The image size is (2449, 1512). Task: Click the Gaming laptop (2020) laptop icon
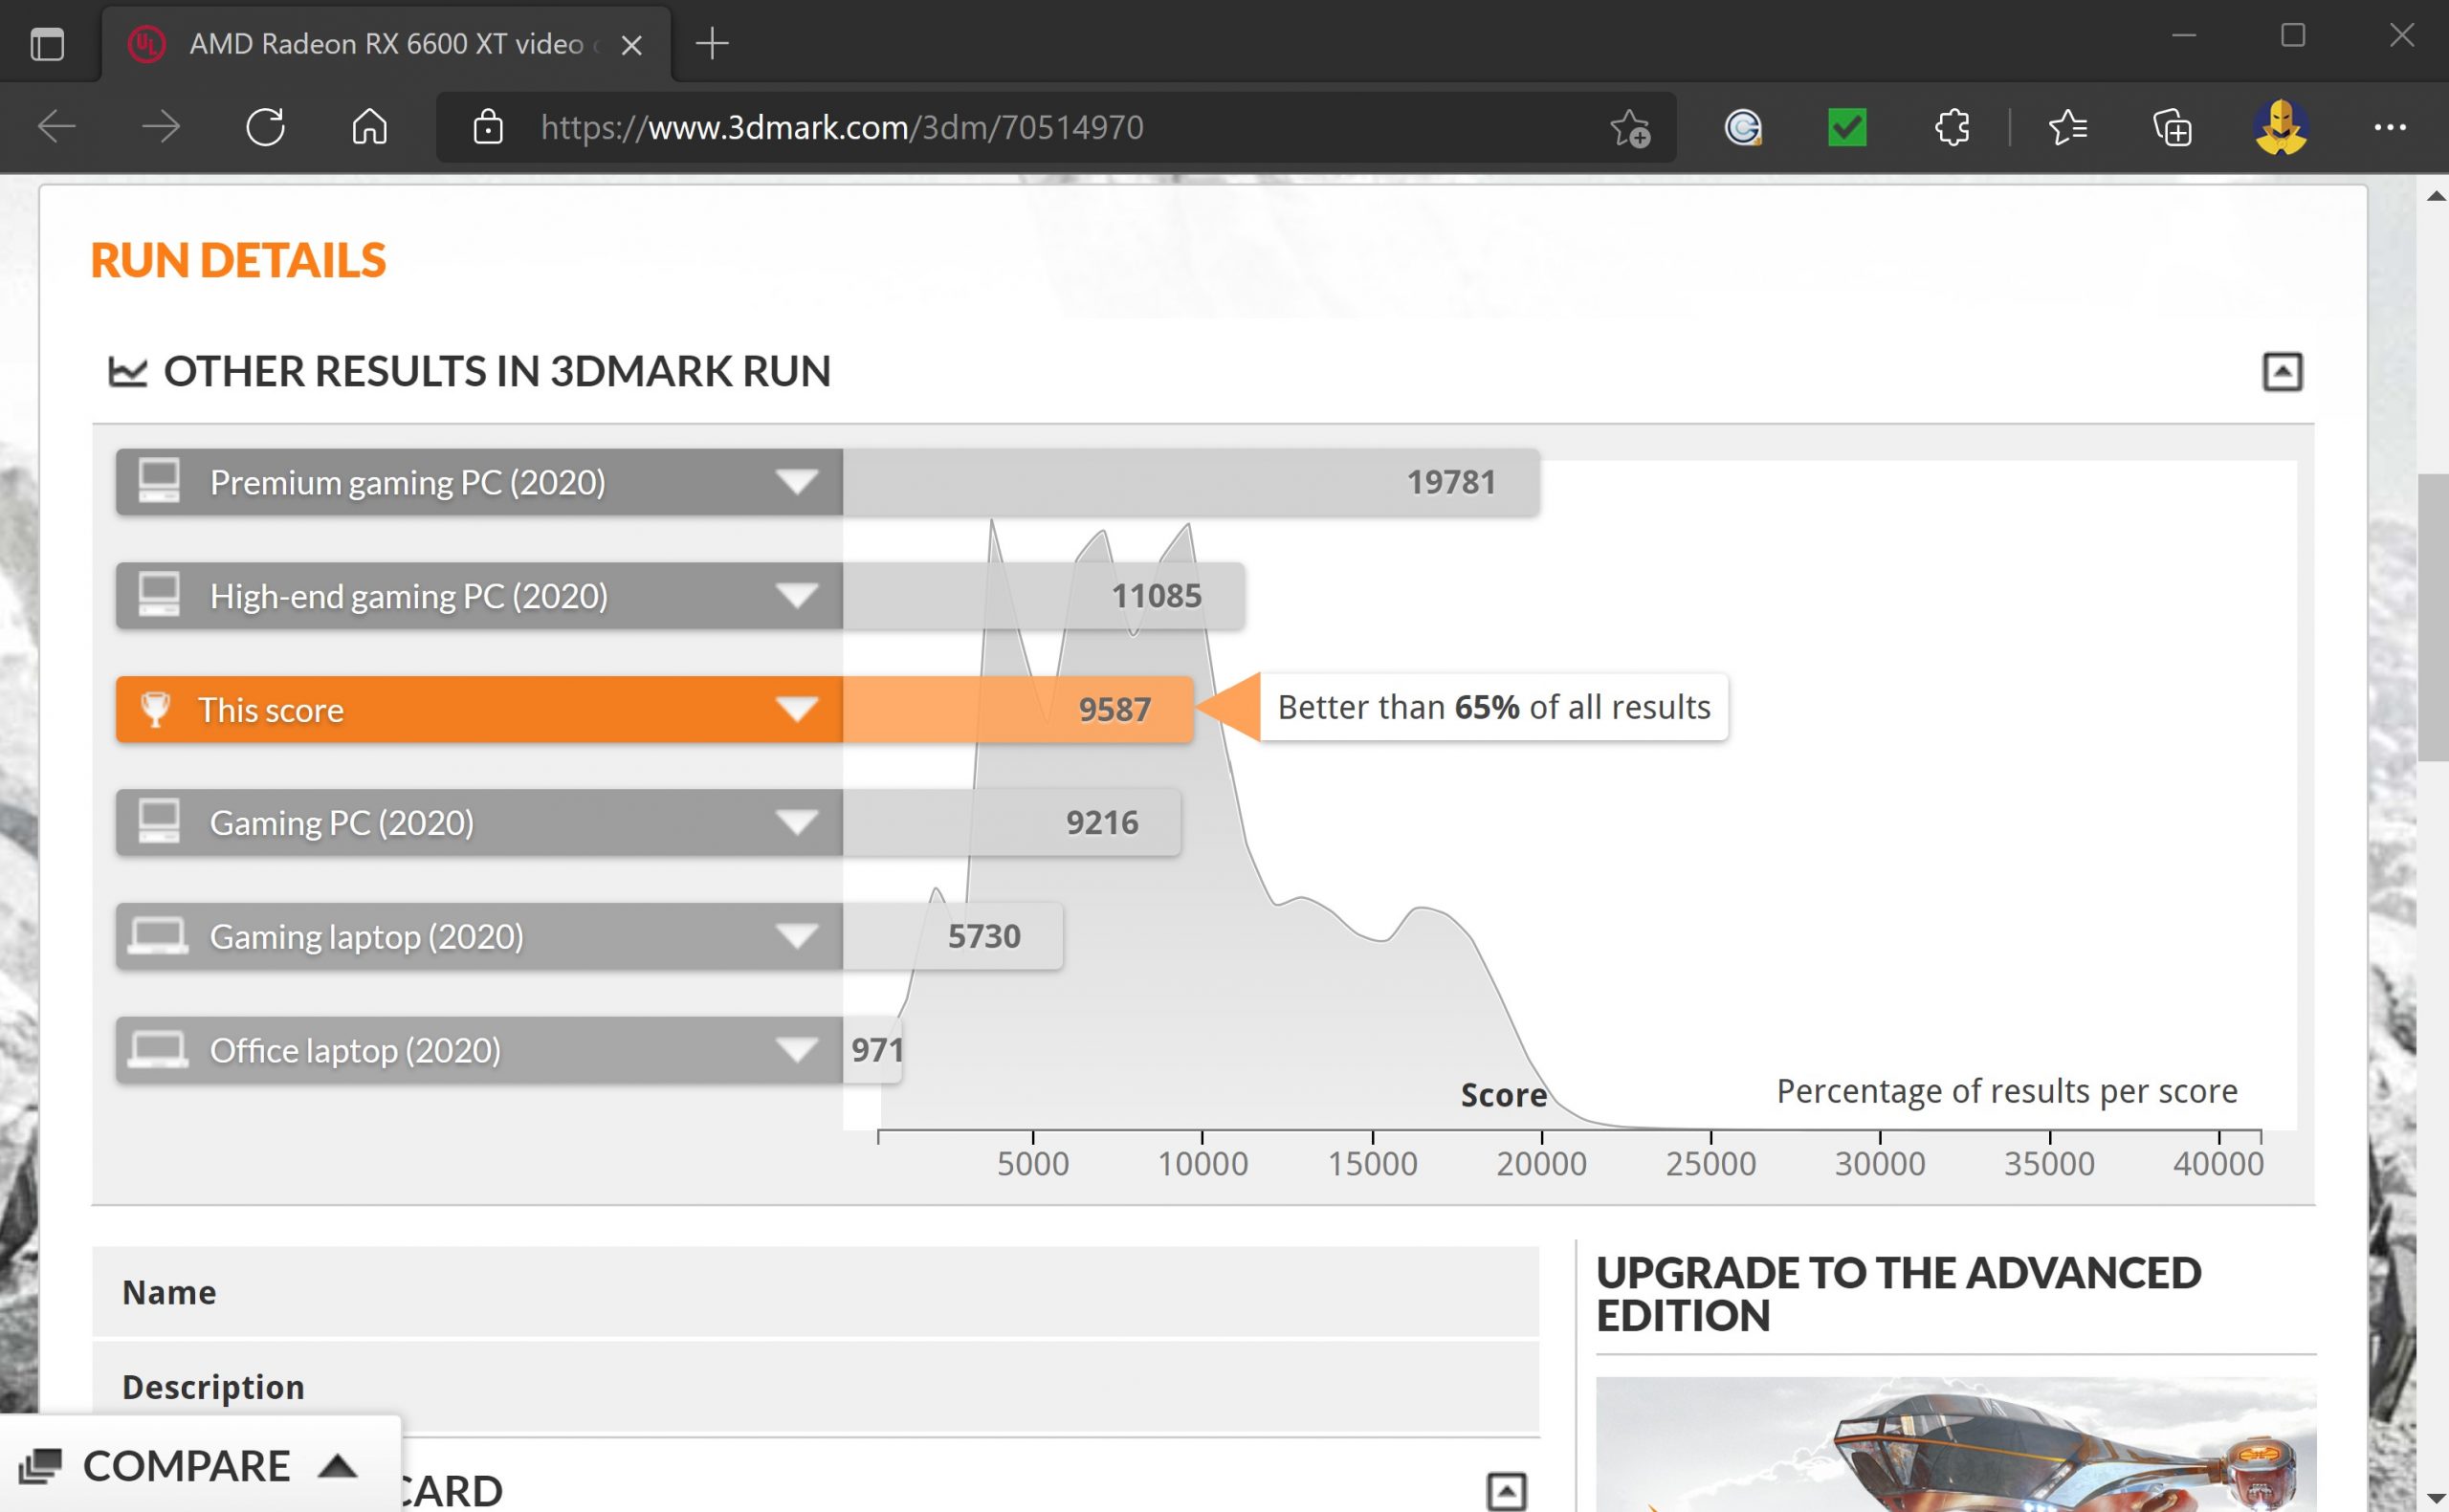157,937
